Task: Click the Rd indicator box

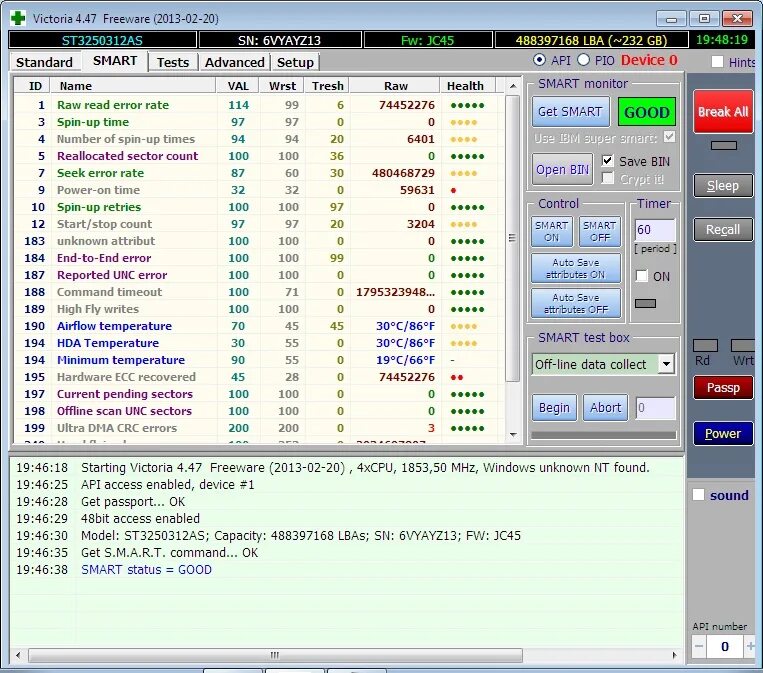Action: pyautogui.click(x=705, y=346)
